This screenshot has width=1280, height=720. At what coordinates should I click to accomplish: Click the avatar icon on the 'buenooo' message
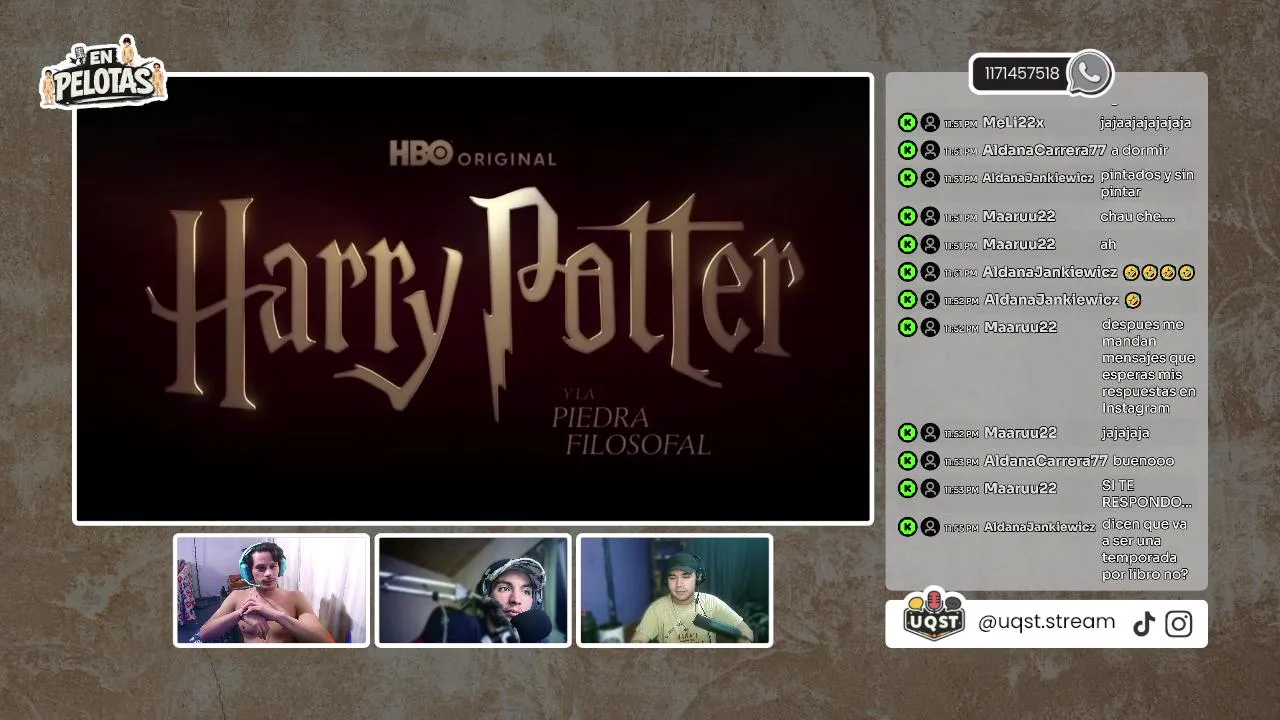(x=930, y=461)
